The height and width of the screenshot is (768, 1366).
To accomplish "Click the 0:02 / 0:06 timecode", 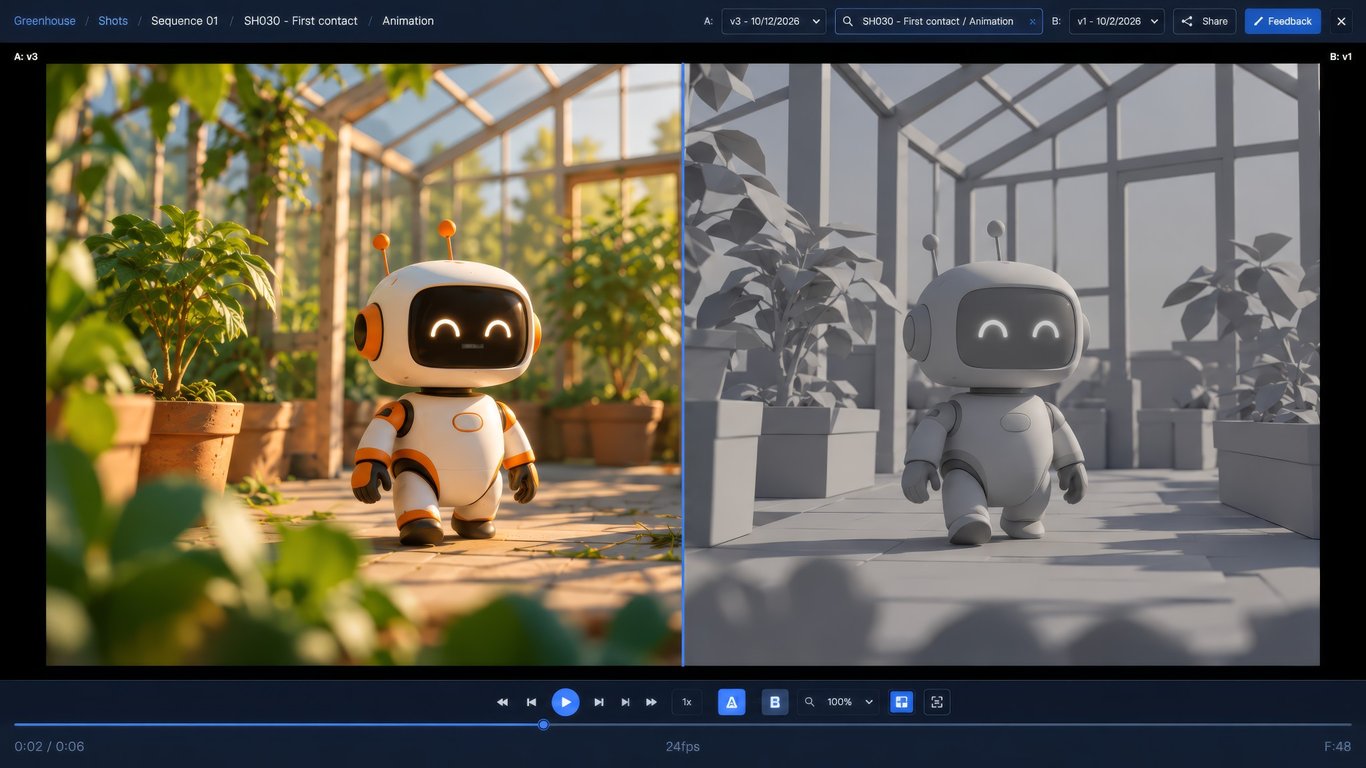I will (49, 747).
